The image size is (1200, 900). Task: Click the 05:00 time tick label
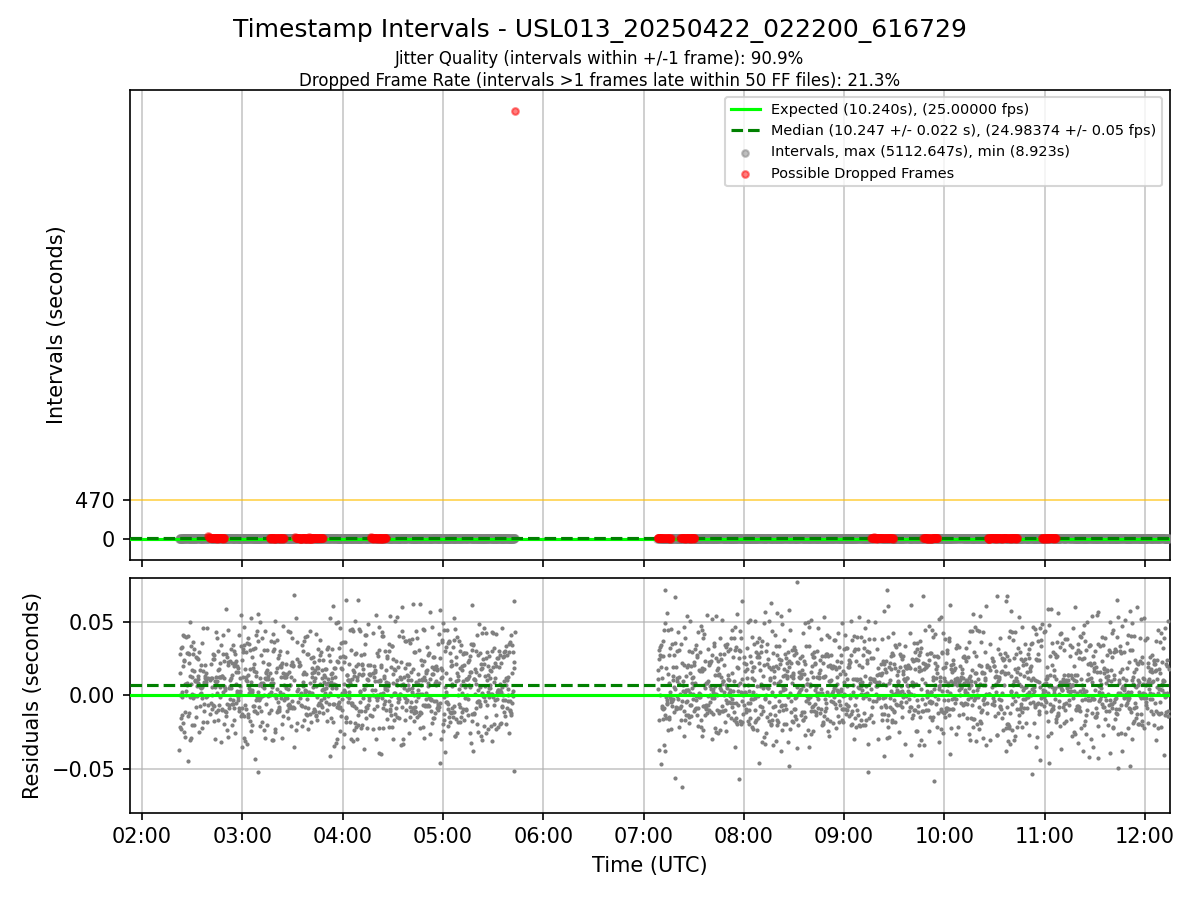[443, 835]
